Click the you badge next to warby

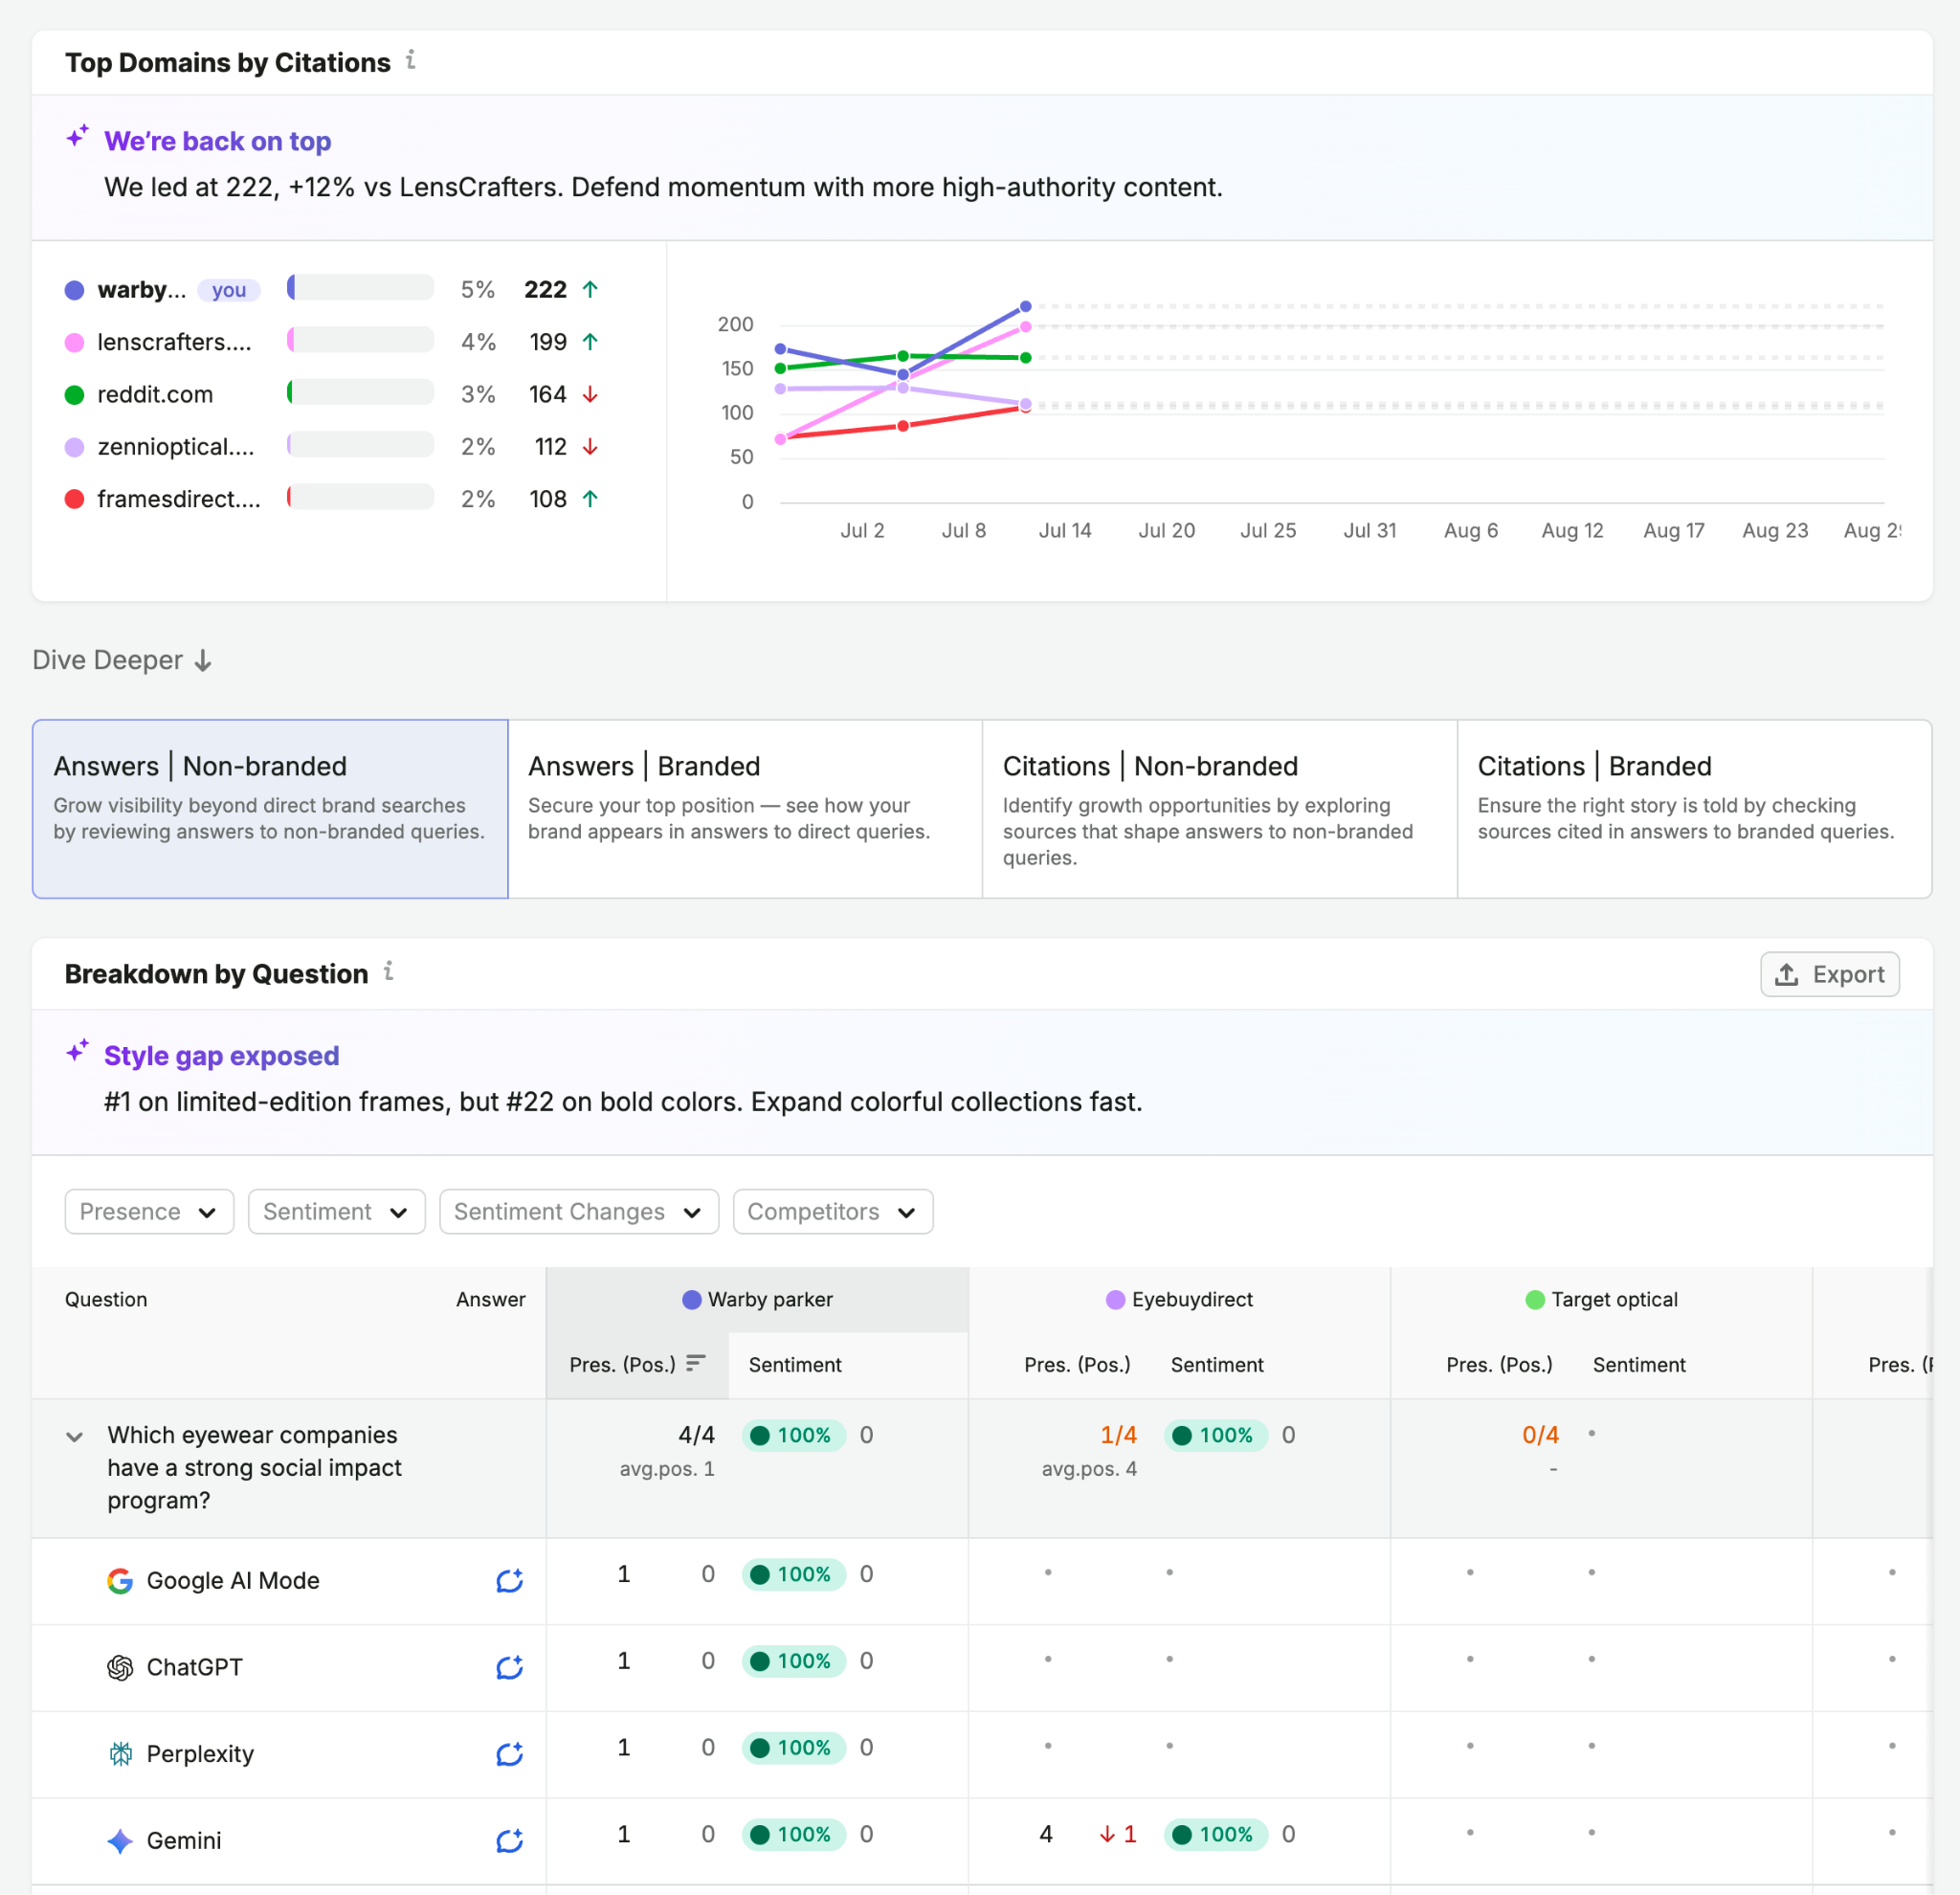click(229, 290)
